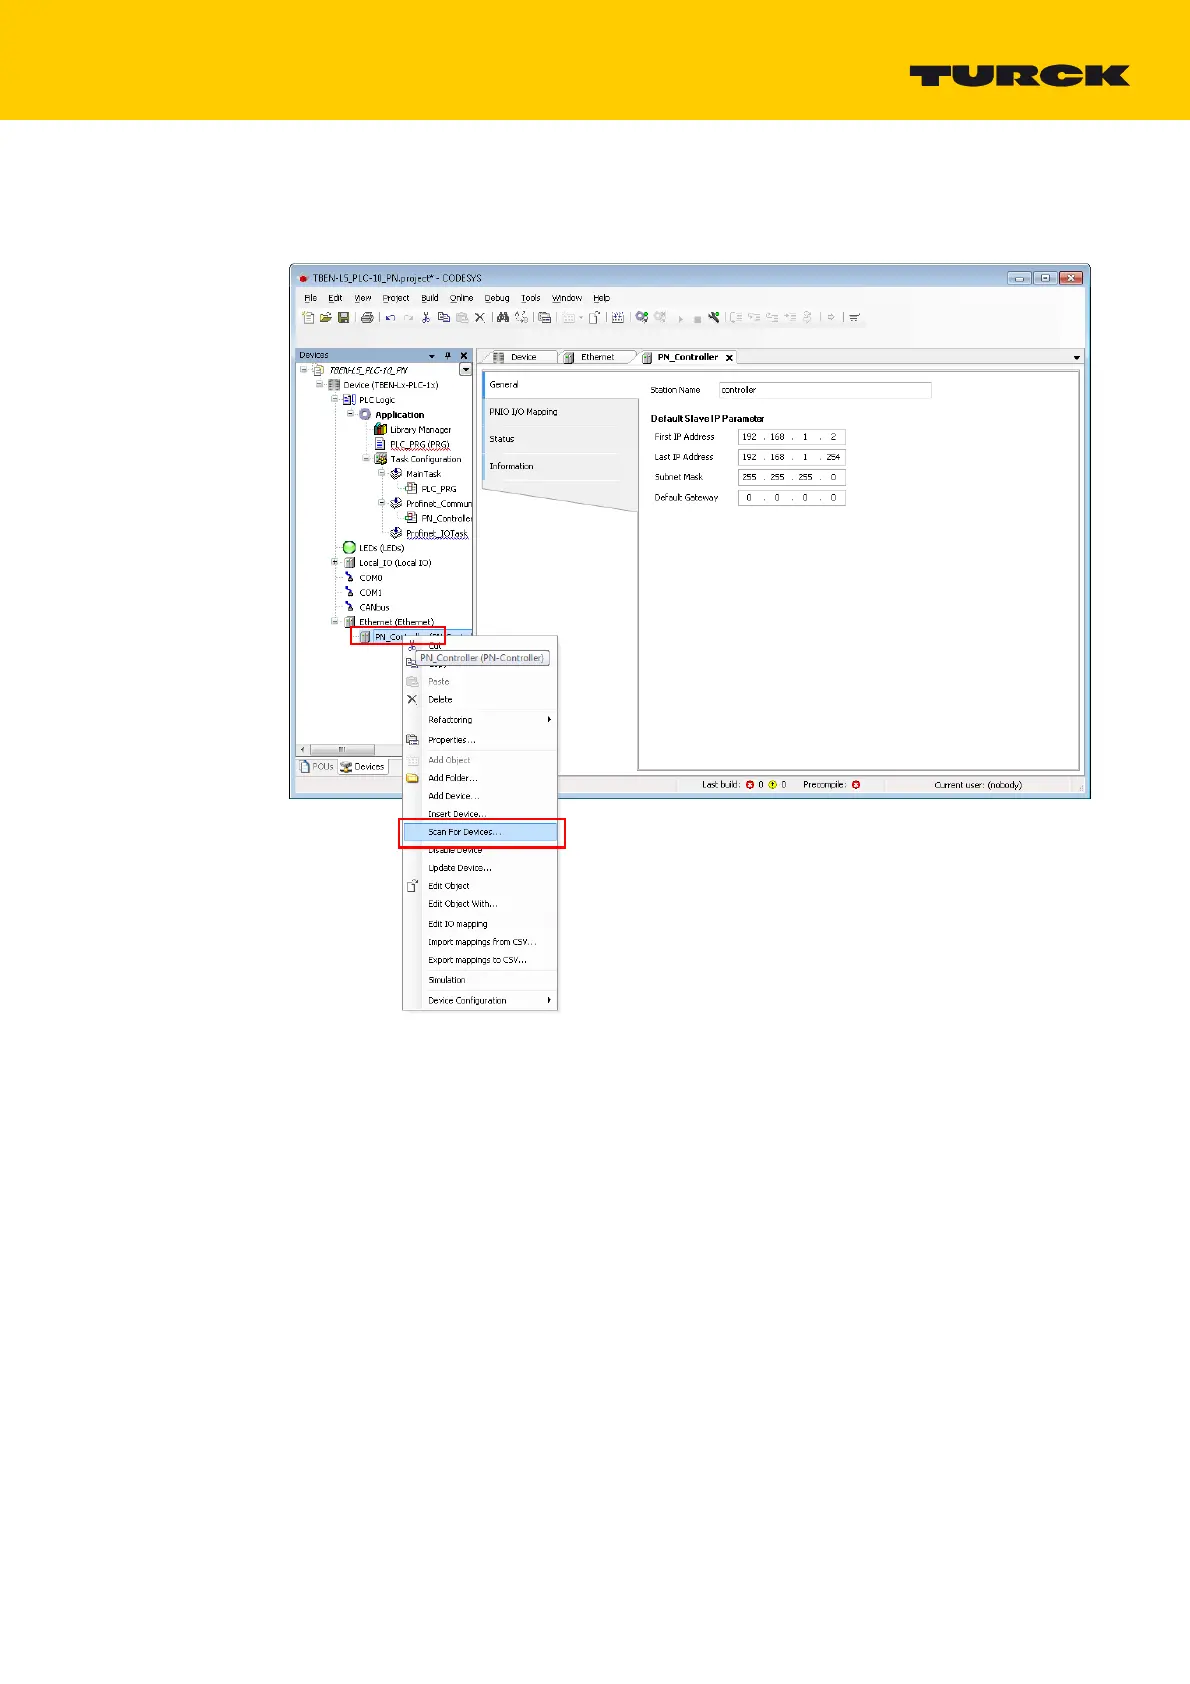This screenshot has width=1190, height=1684.
Task: Click the Last IP Address field
Action: click(792, 457)
